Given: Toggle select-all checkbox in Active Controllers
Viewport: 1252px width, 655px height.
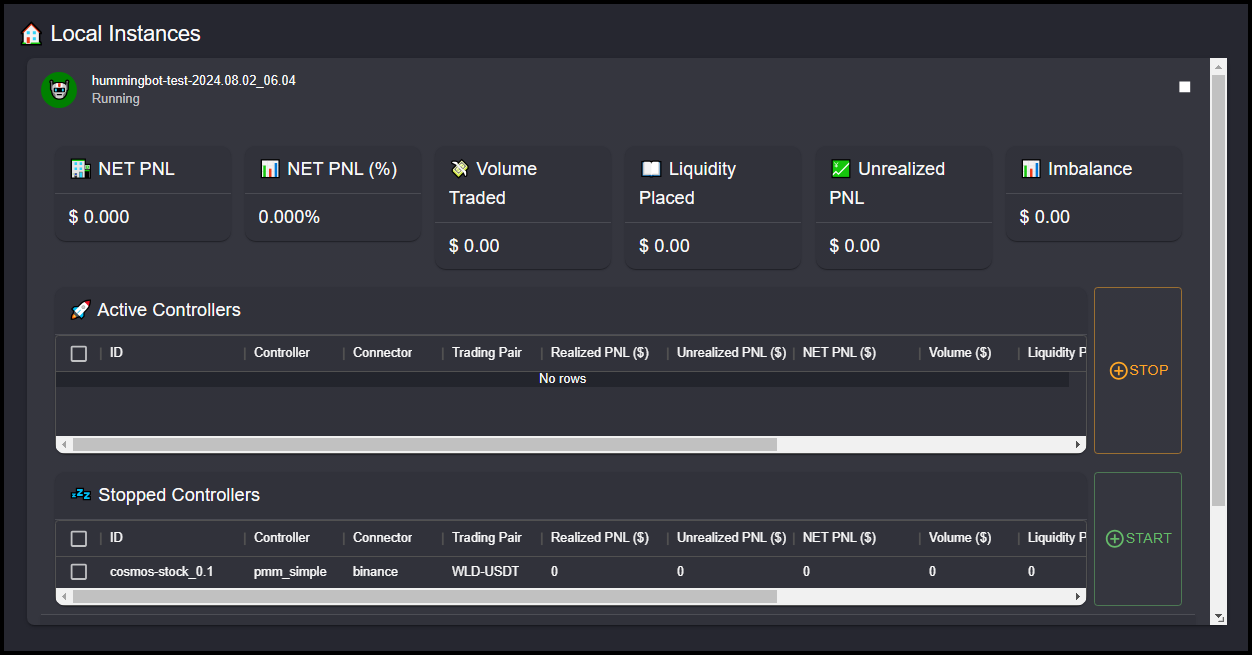Looking at the screenshot, I should click(x=79, y=353).
